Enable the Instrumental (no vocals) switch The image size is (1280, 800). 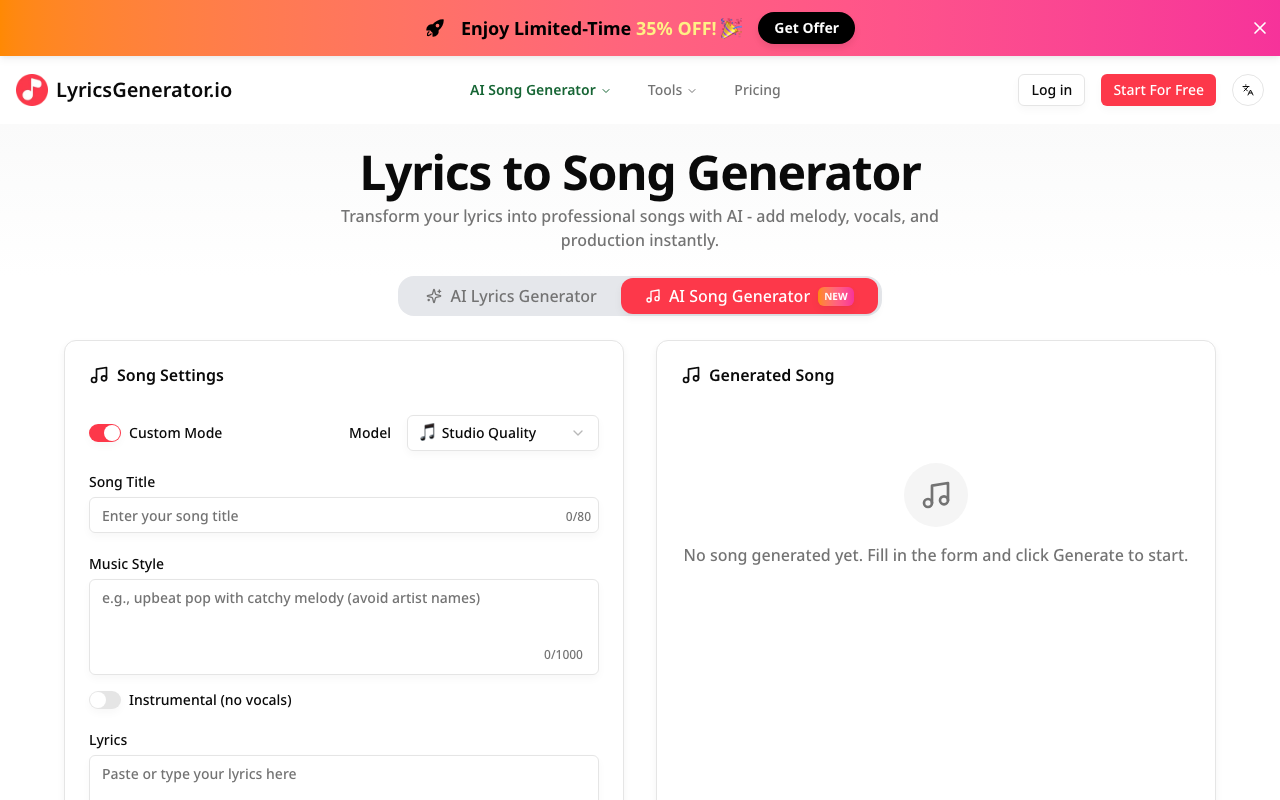105,700
